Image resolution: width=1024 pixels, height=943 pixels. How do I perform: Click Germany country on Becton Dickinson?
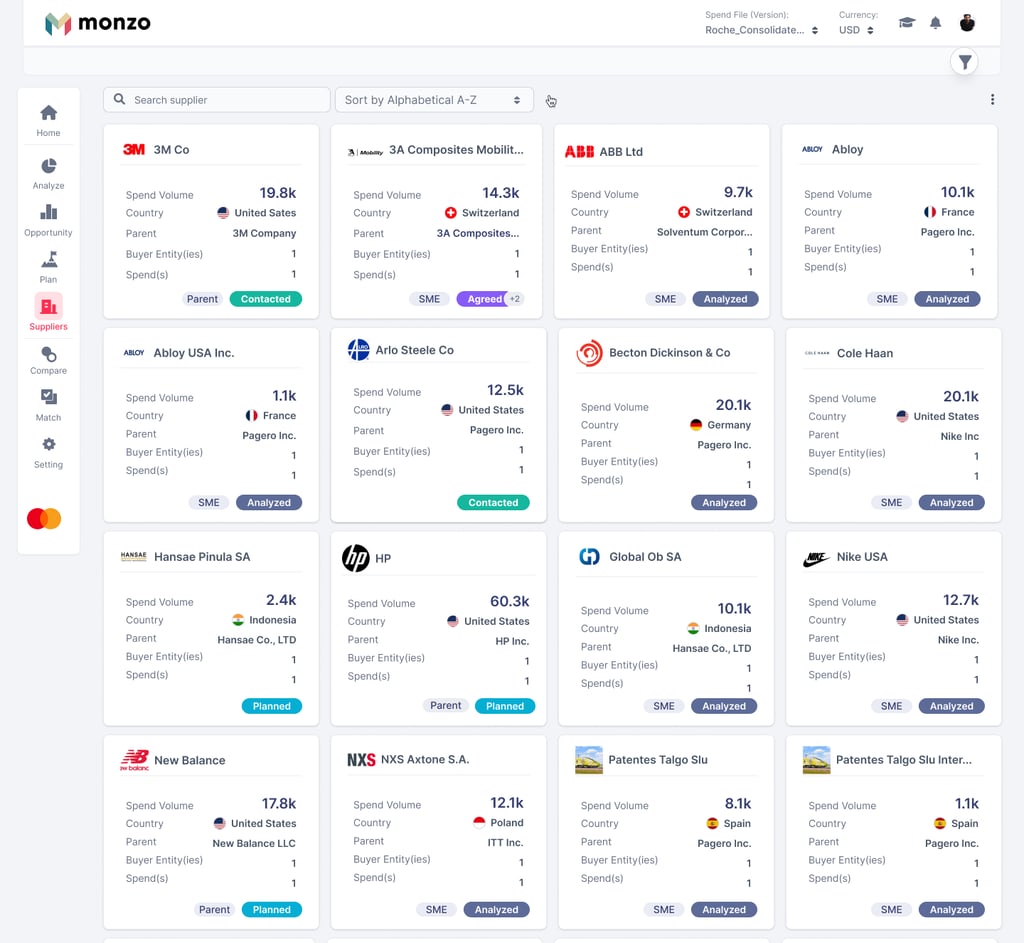[x=720, y=425]
